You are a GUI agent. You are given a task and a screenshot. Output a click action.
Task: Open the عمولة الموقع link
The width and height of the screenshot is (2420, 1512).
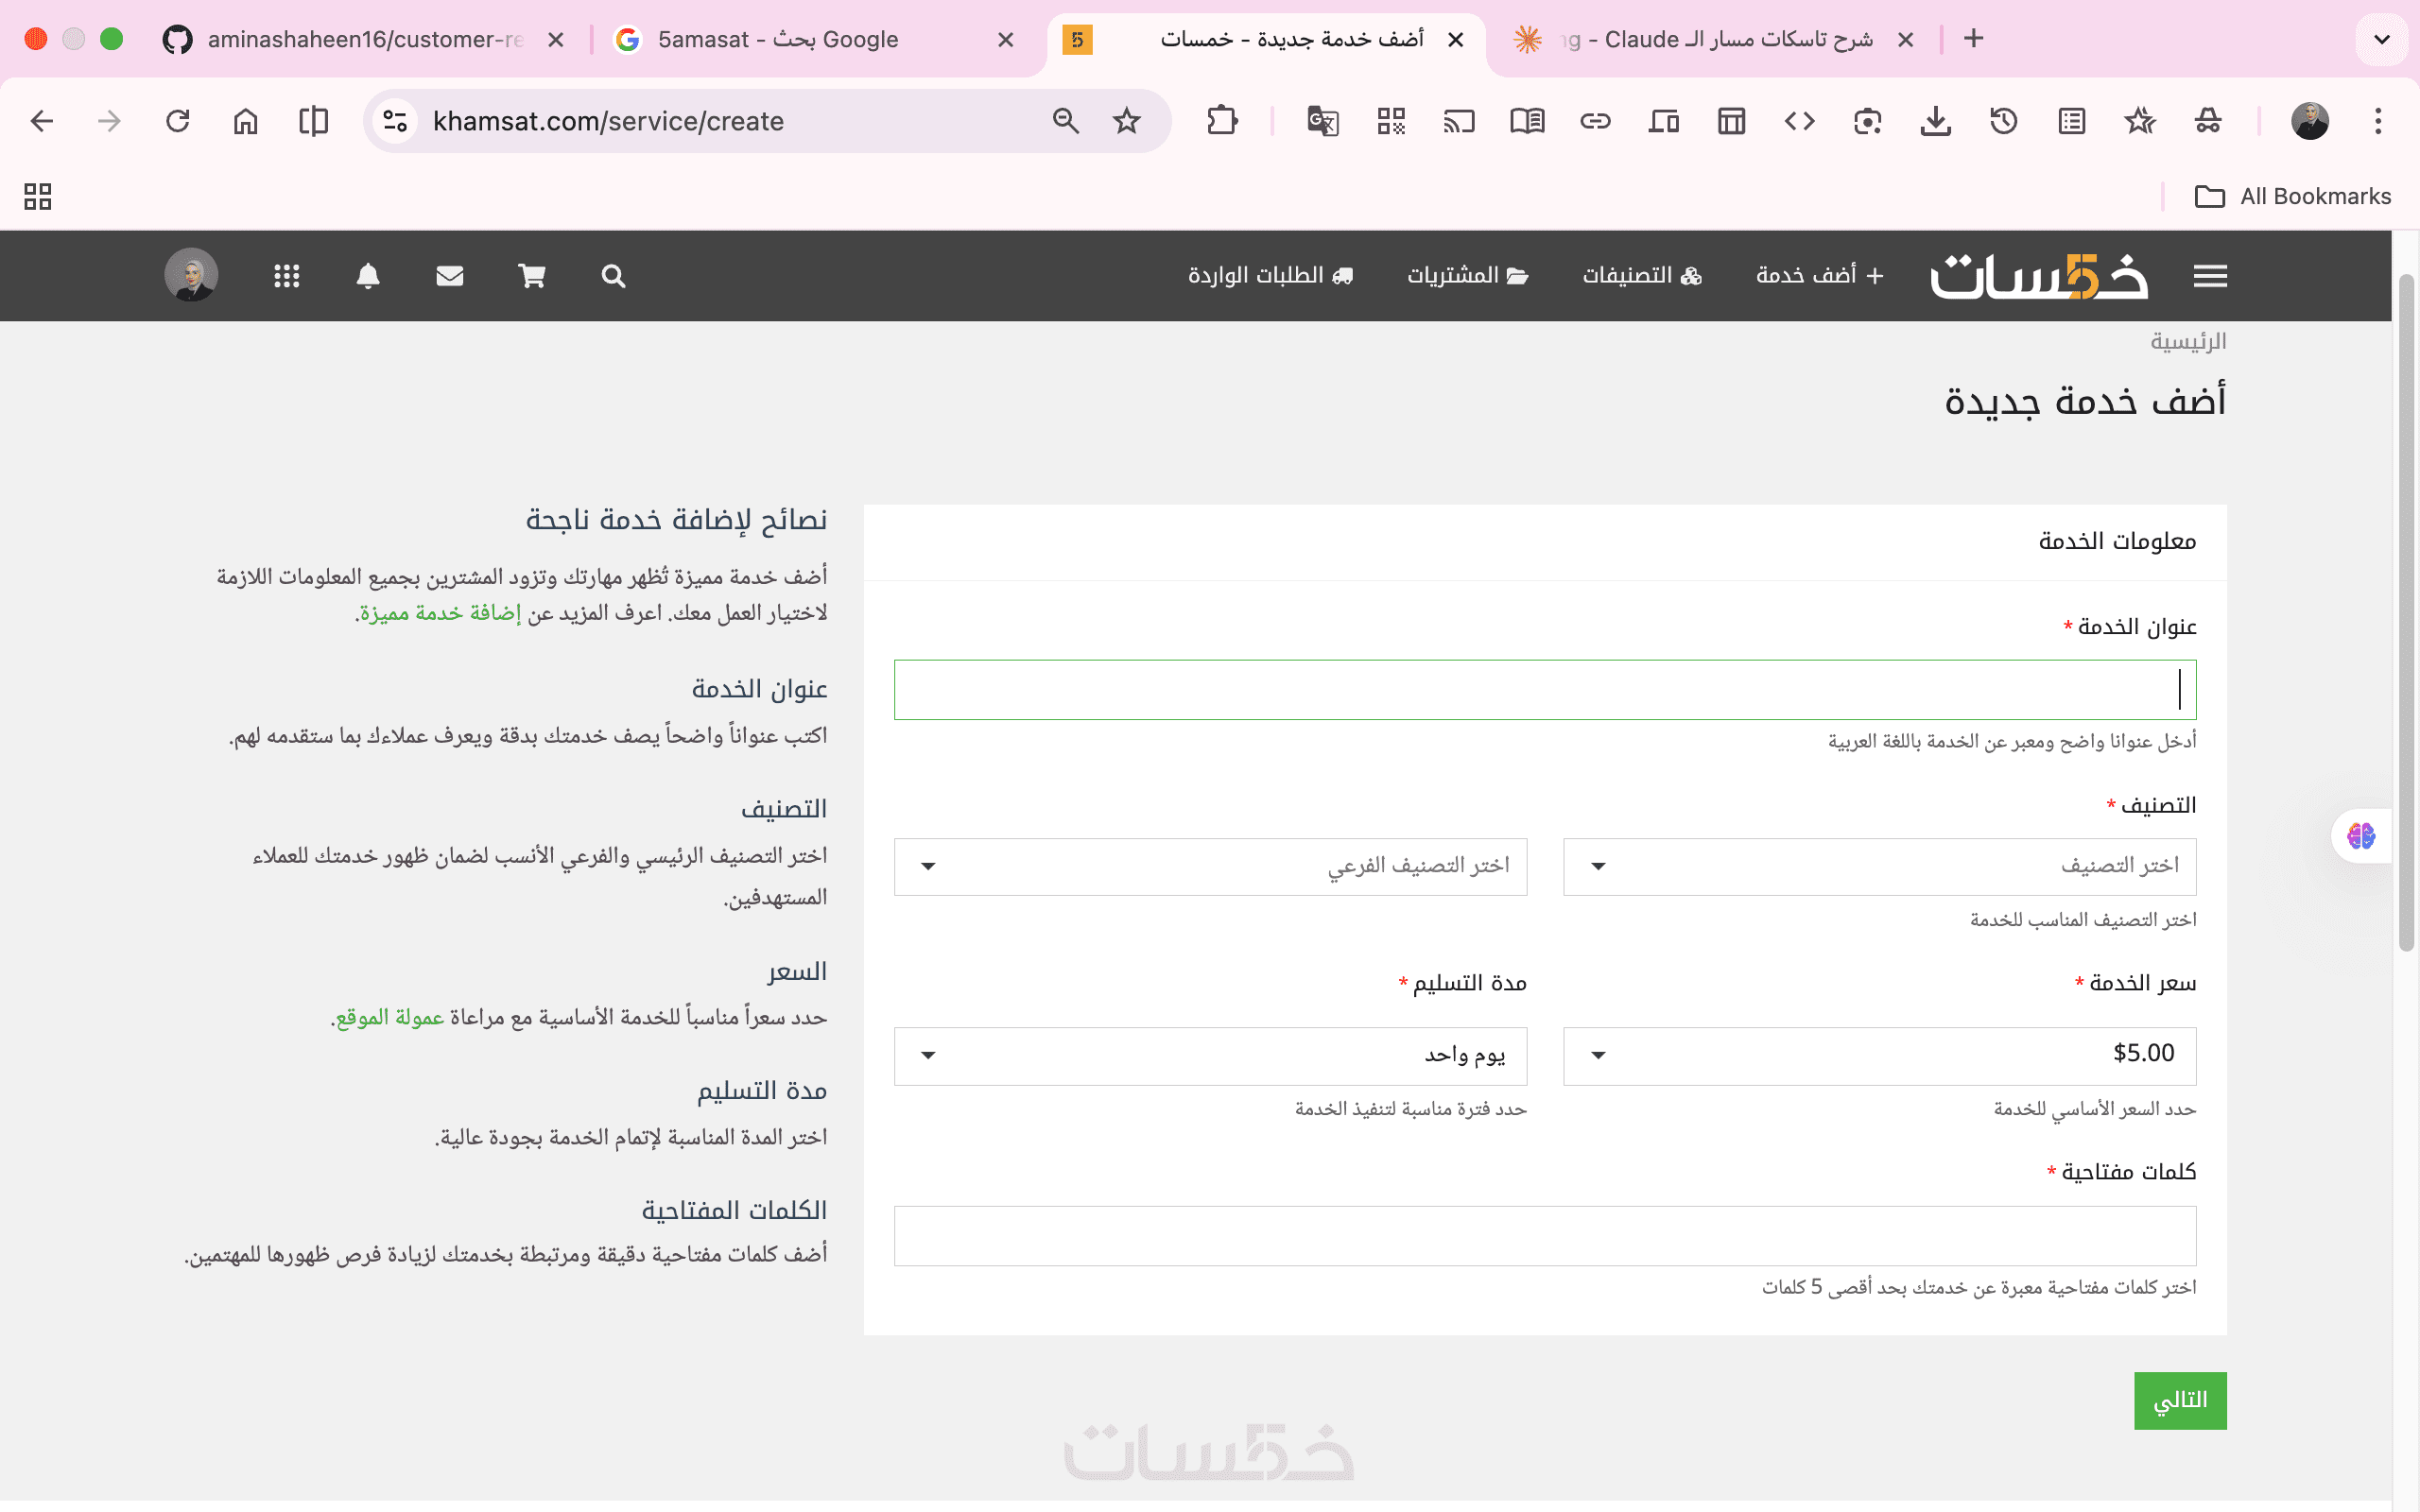[x=389, y=1017]
